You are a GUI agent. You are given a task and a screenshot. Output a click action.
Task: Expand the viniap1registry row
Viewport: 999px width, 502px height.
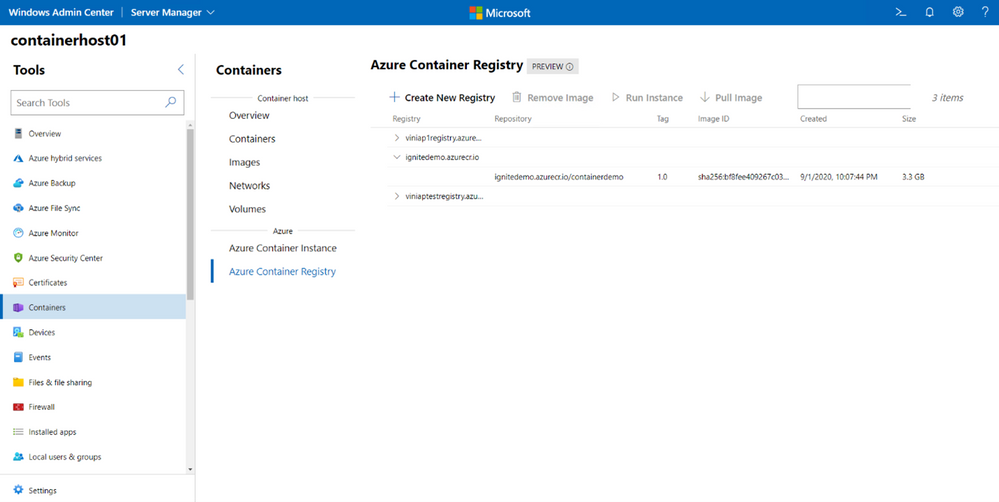coord(397,138)
